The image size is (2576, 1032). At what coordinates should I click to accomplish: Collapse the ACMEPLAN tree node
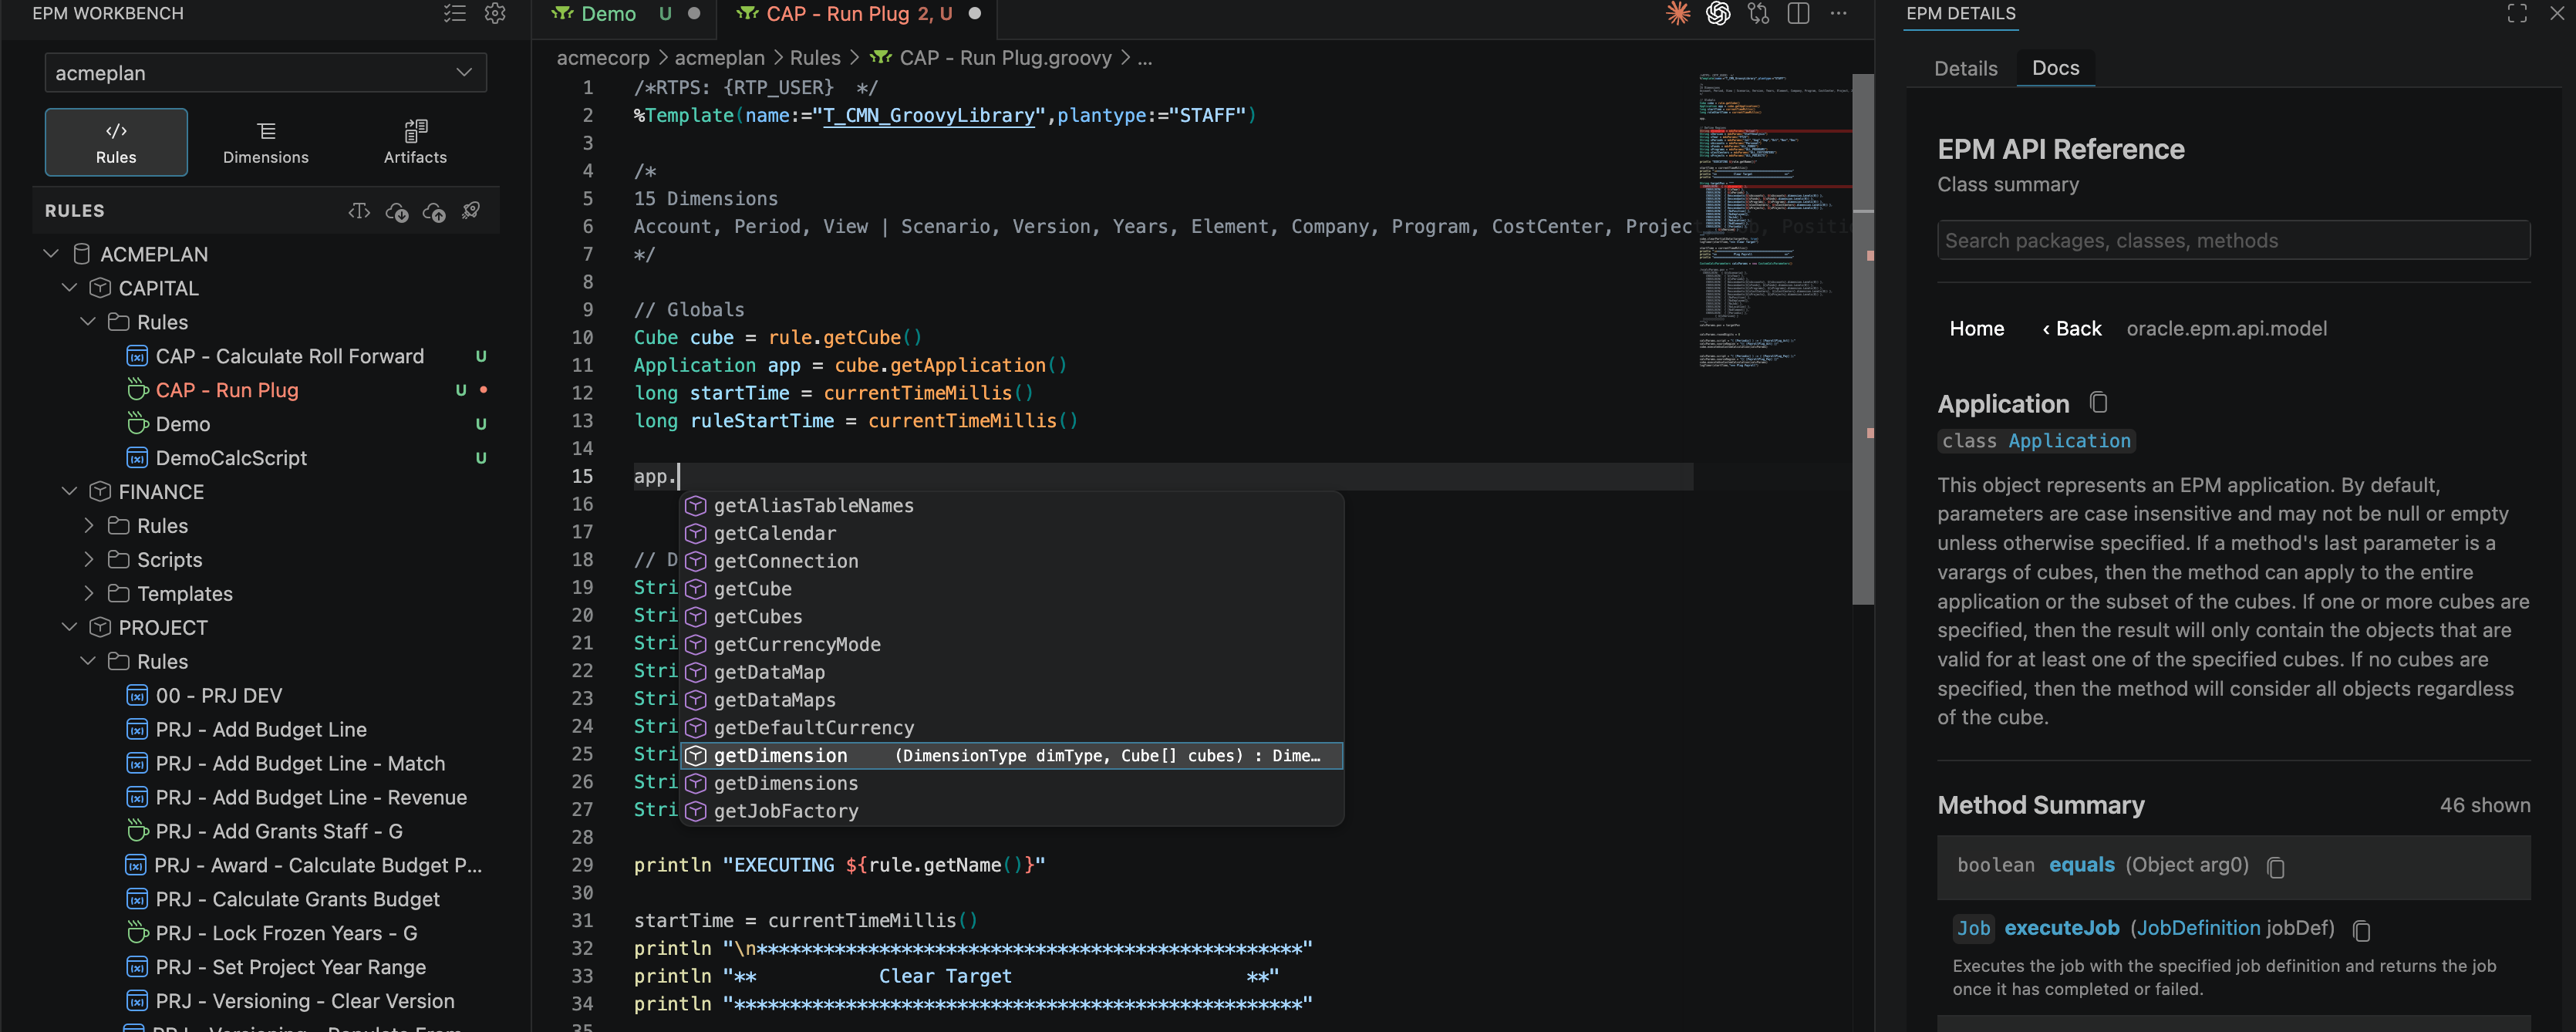(51, 254)
